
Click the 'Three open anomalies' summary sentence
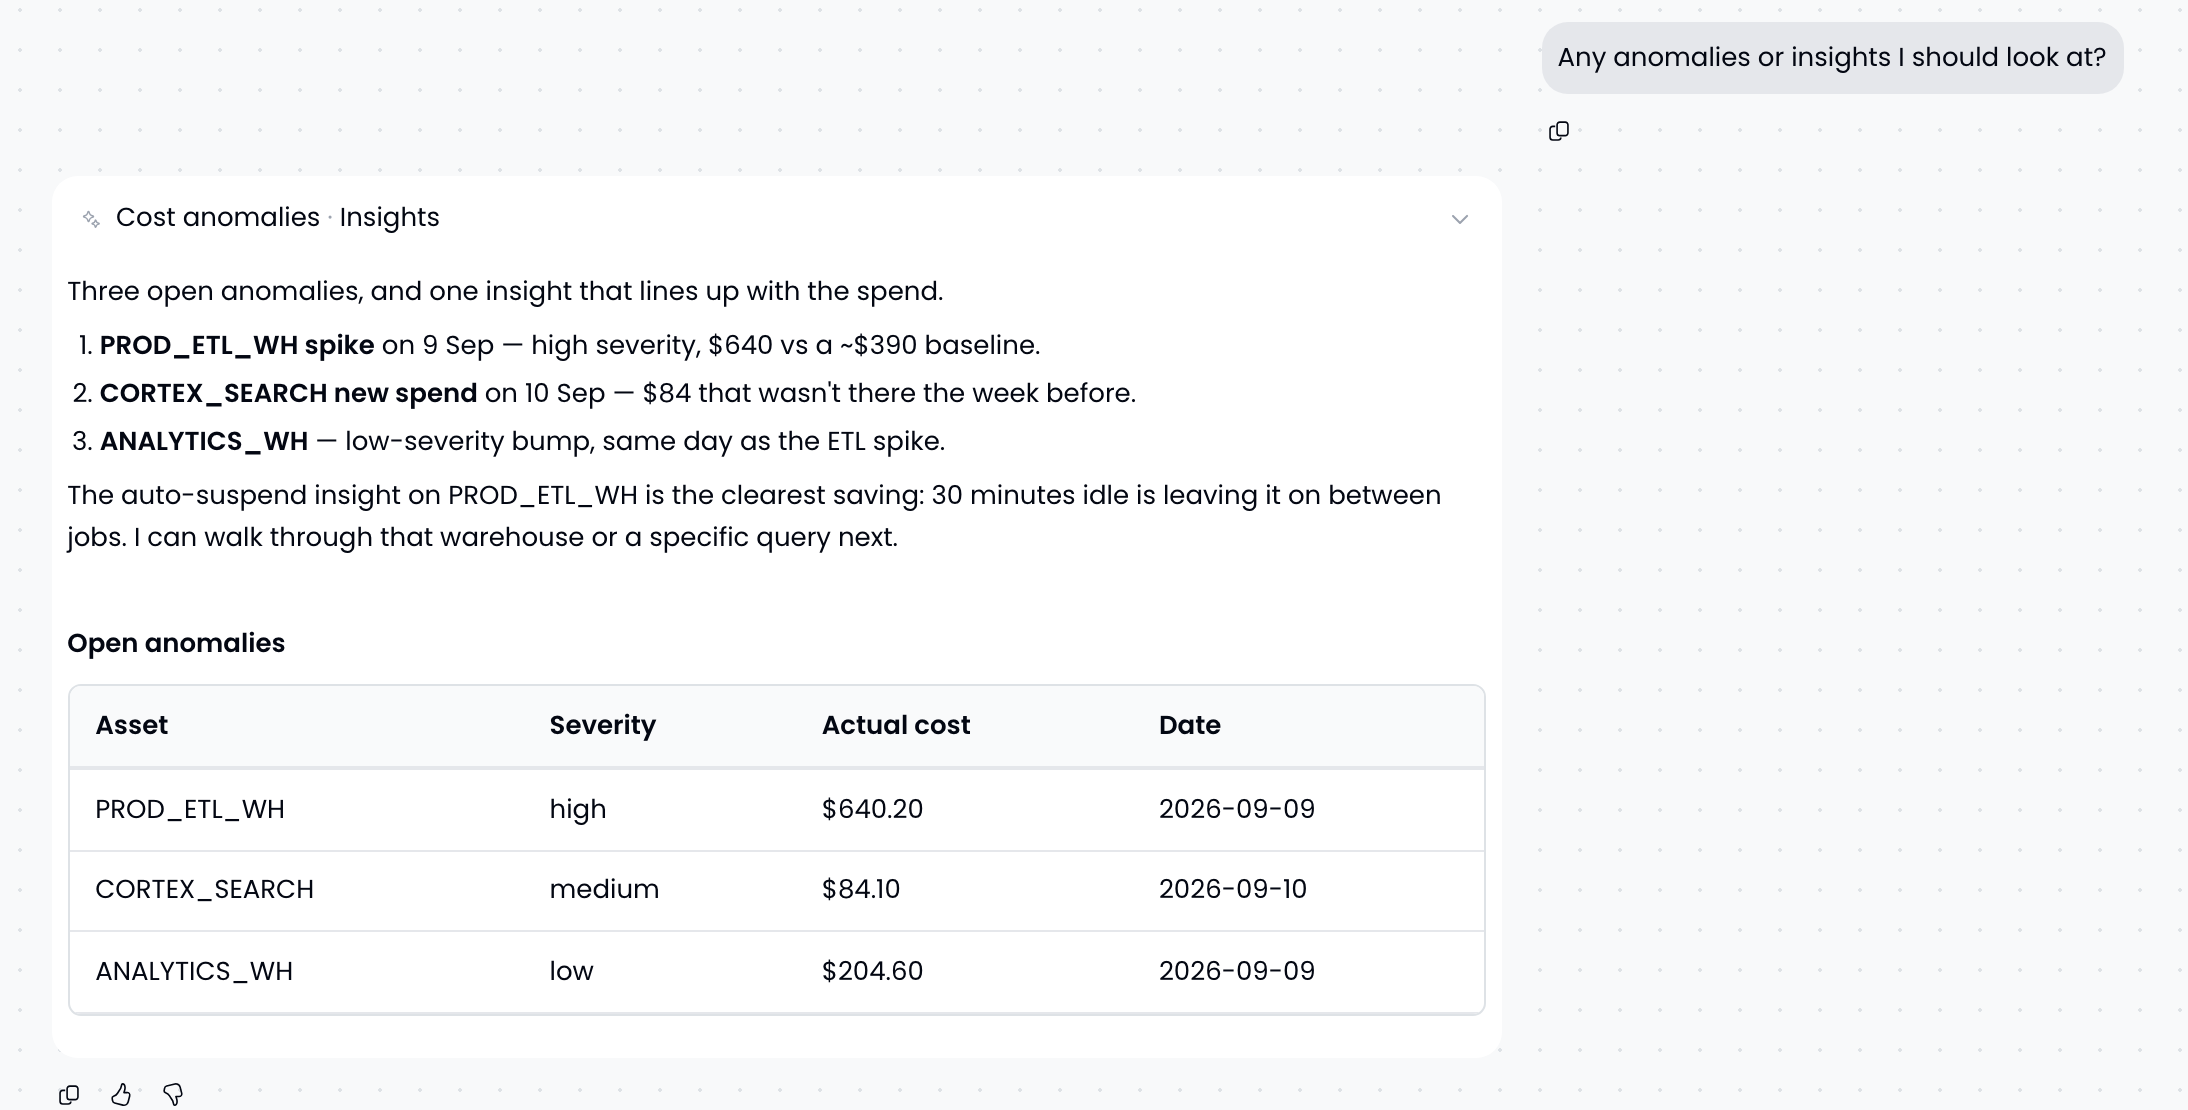pos(505,291)
